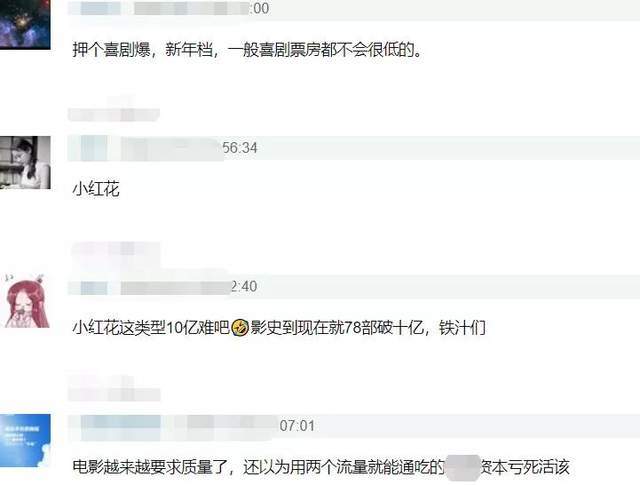Click the blurred censored word in last comment
Image resolution: width=640 pixels, height=485 pixels.
[462, 467]
